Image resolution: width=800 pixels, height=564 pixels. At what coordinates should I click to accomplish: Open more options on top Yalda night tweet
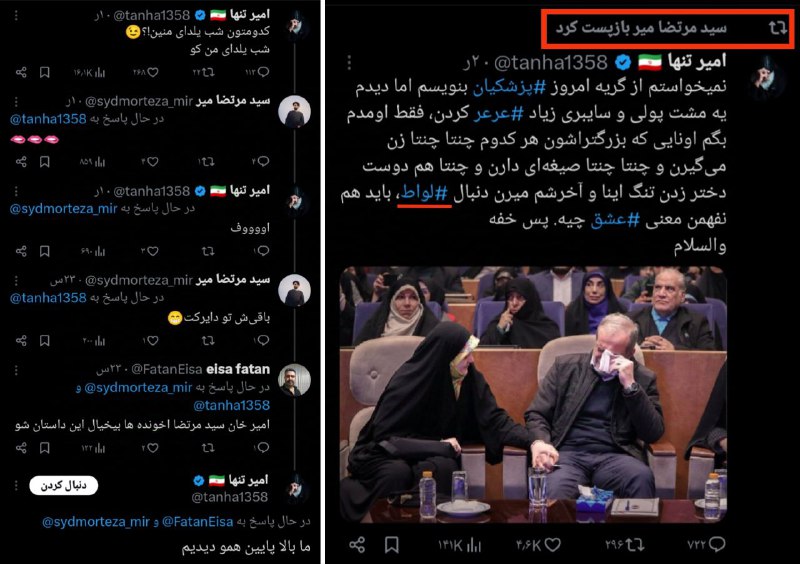tap(16, 16)
